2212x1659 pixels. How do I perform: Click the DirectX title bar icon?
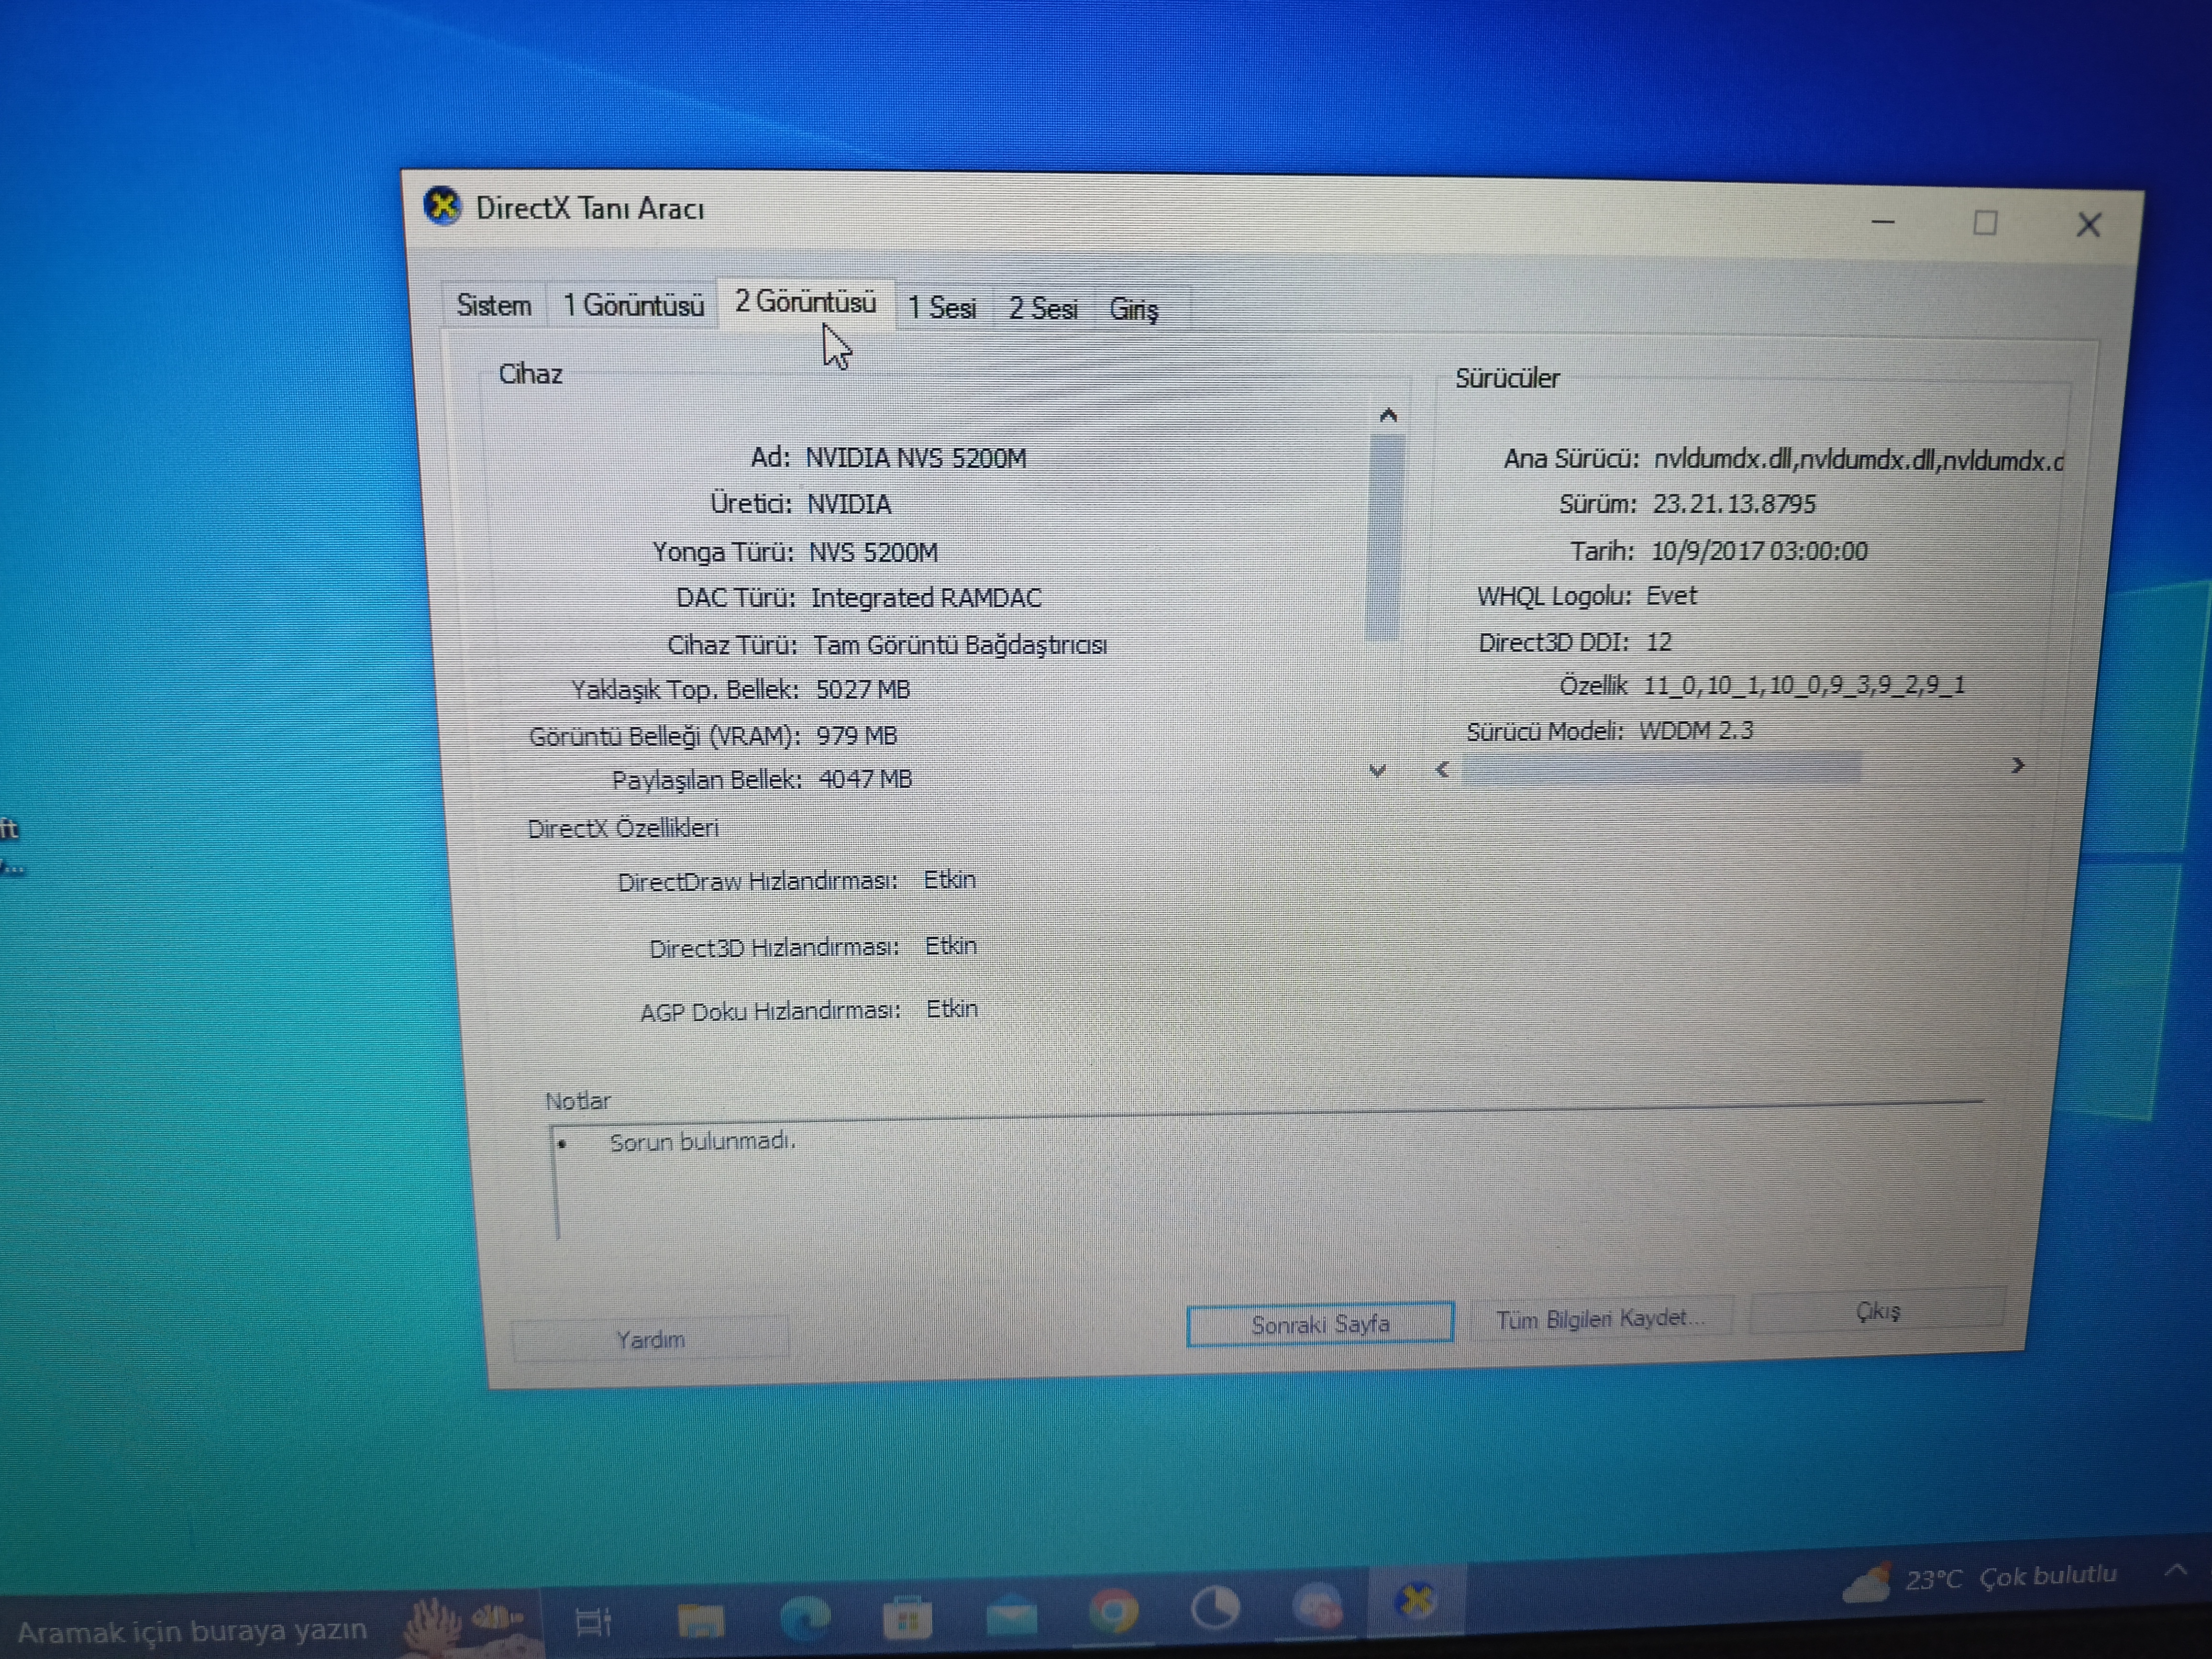(442, 206)
